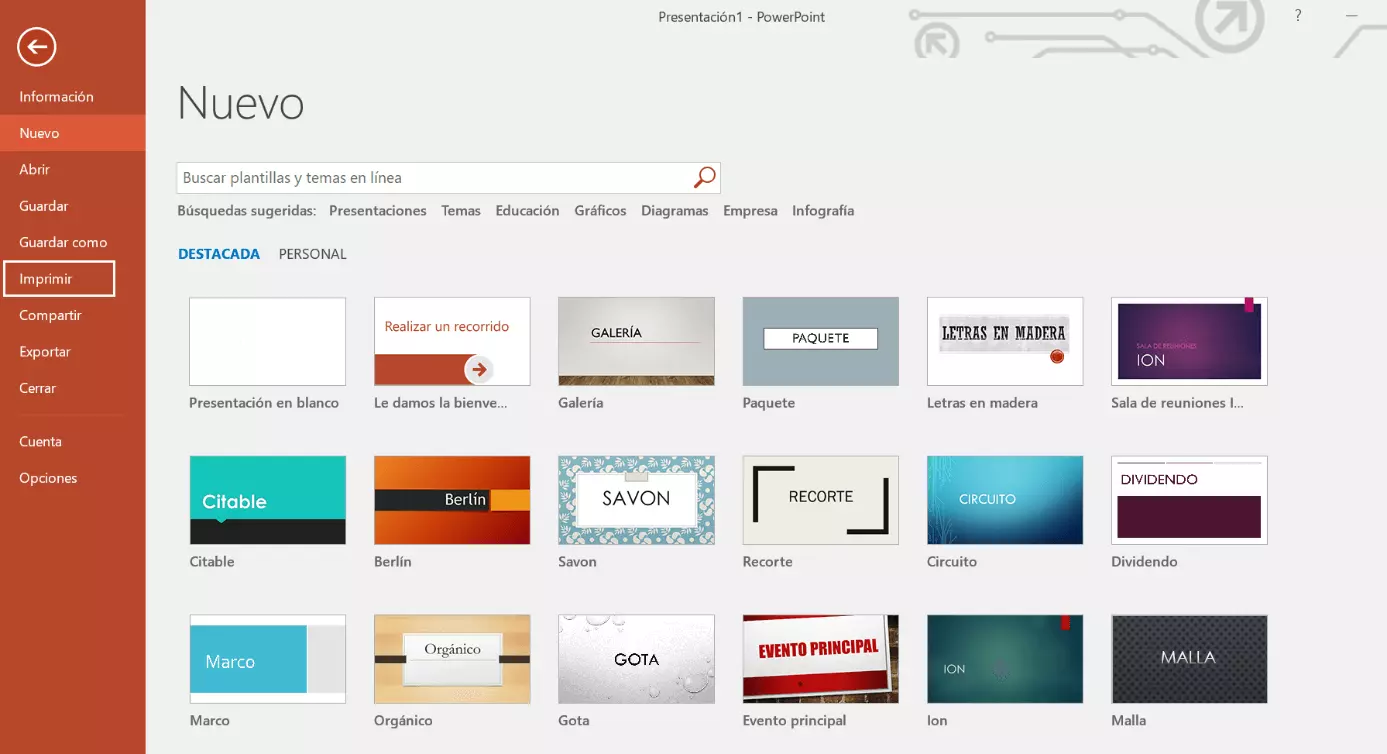Open the Compartir section
Image resolution: width=1387 pixels, height=754 pixels.
[x=72, y=315]
